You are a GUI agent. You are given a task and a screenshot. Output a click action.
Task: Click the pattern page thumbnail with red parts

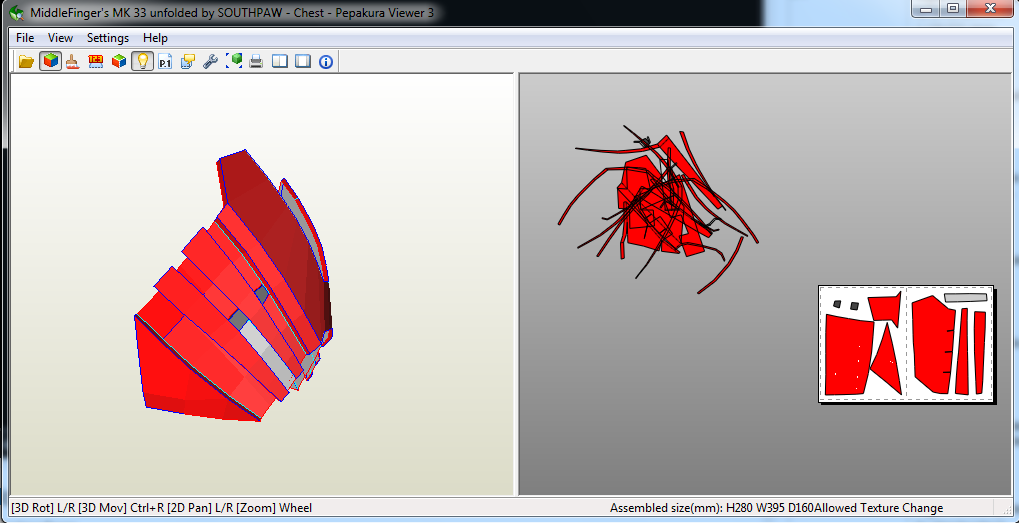(906, 344)
